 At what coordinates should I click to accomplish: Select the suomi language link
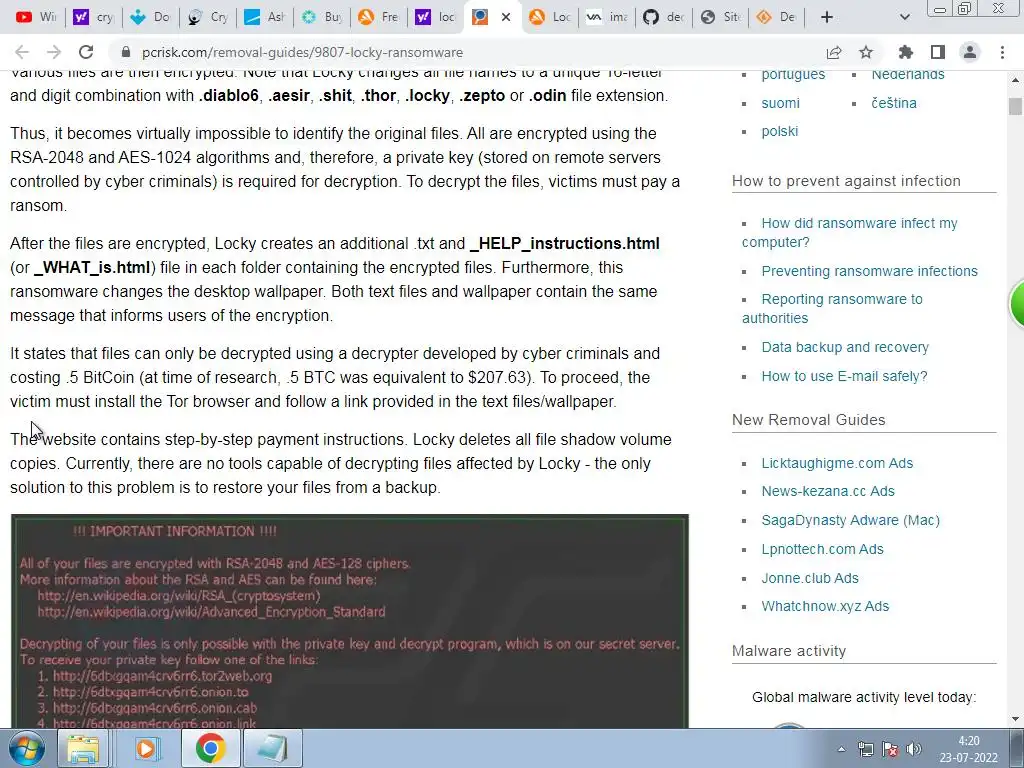(x=780, y=103)
